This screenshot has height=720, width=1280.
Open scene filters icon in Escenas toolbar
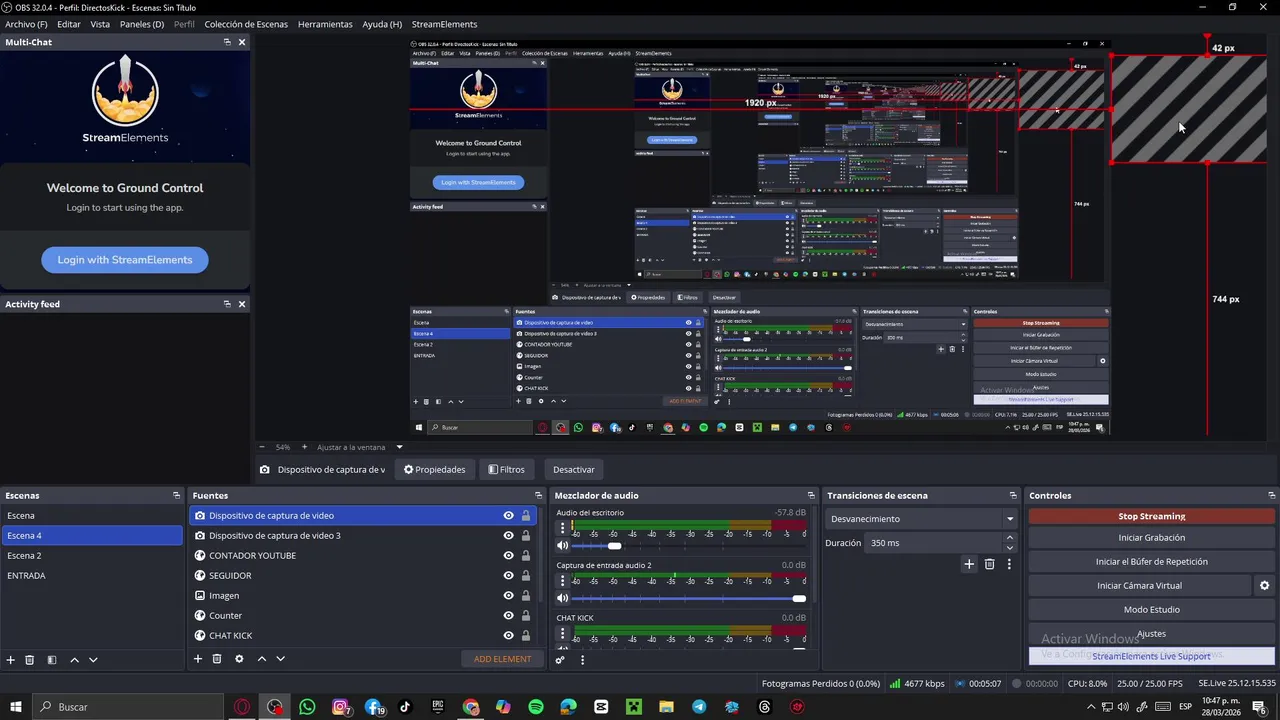tap(52, 660)
